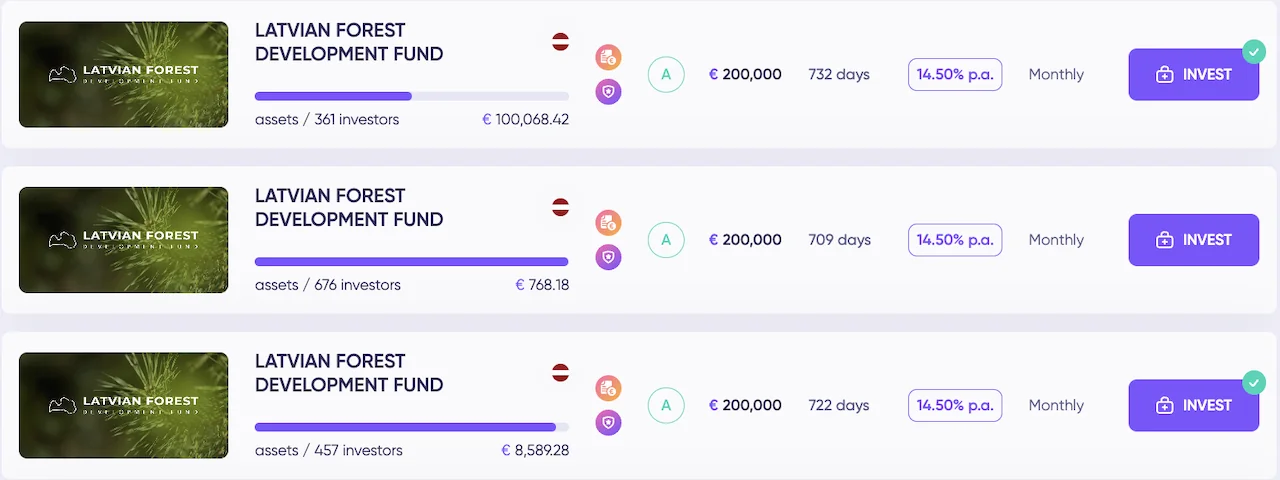
Task: Click the green checkmark badge on the 722-day Invest button
Action: (x=1253, y=382)
